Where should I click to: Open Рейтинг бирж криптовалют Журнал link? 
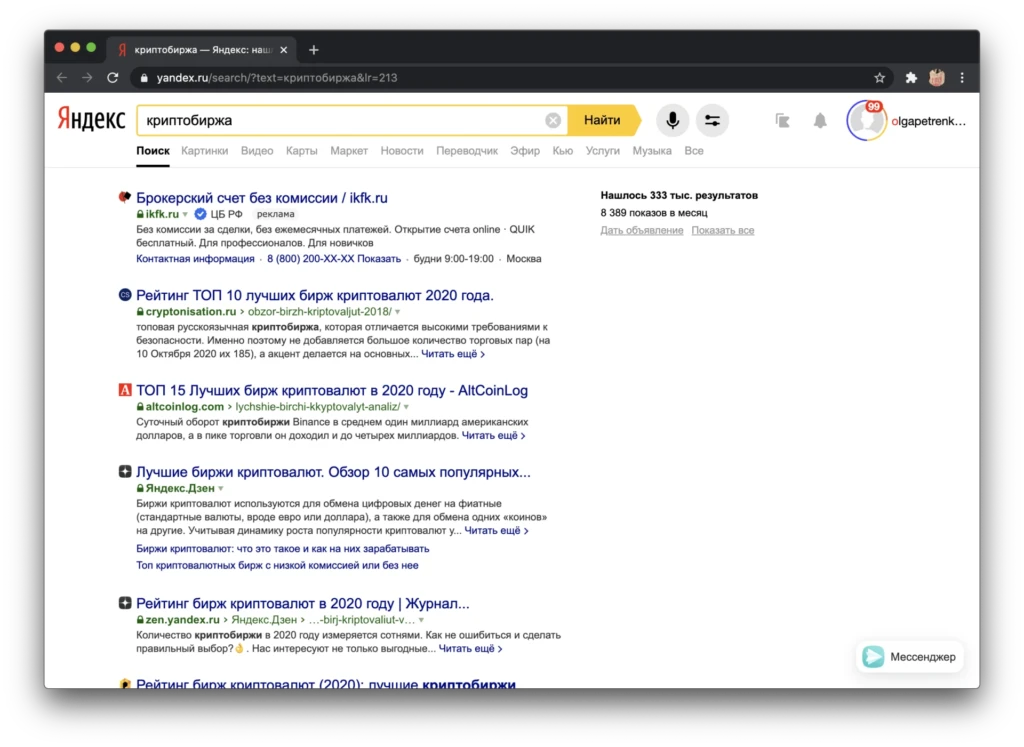pos(302,603)
